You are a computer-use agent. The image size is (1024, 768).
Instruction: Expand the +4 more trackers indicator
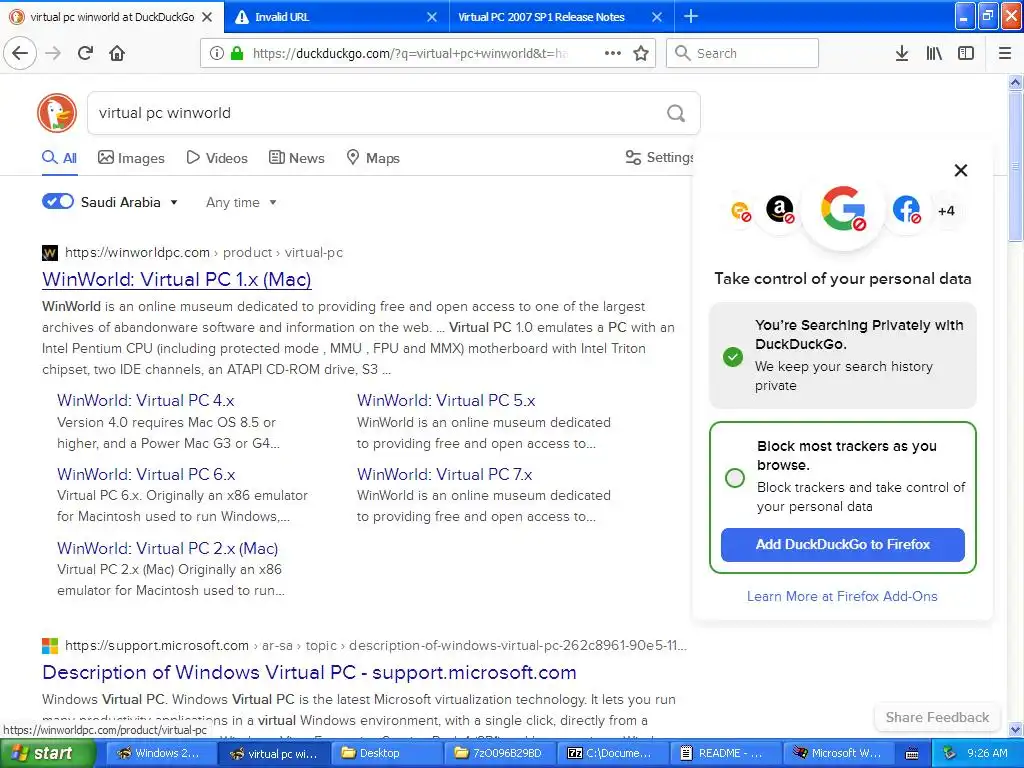tap(946, 211)
